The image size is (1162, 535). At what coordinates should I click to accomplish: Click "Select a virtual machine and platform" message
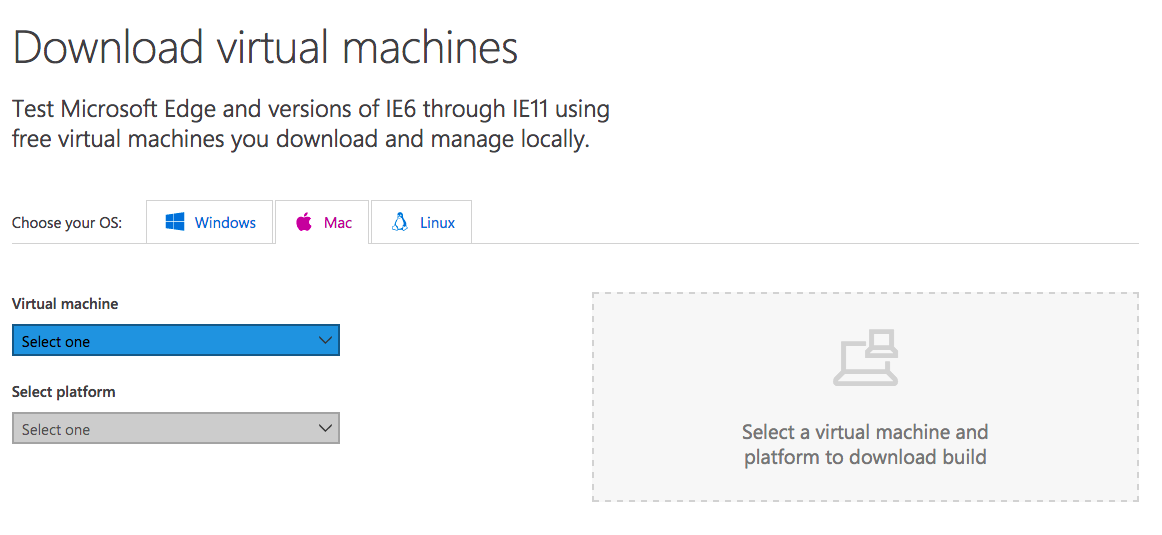tap(866, 444)
